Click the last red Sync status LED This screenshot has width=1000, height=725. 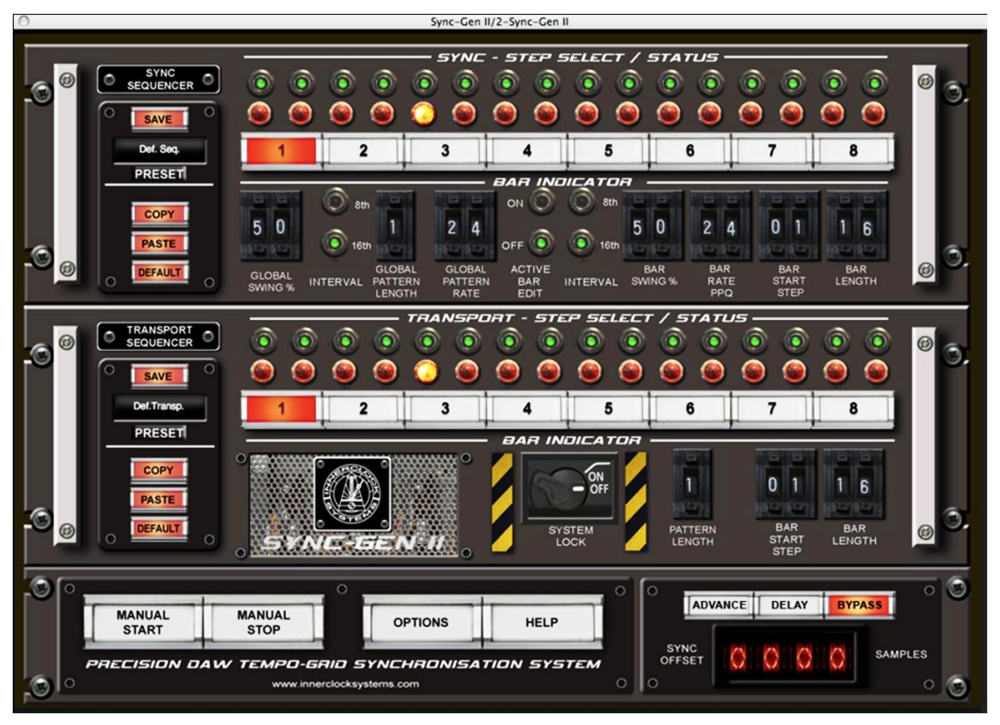tap(873, 113)
